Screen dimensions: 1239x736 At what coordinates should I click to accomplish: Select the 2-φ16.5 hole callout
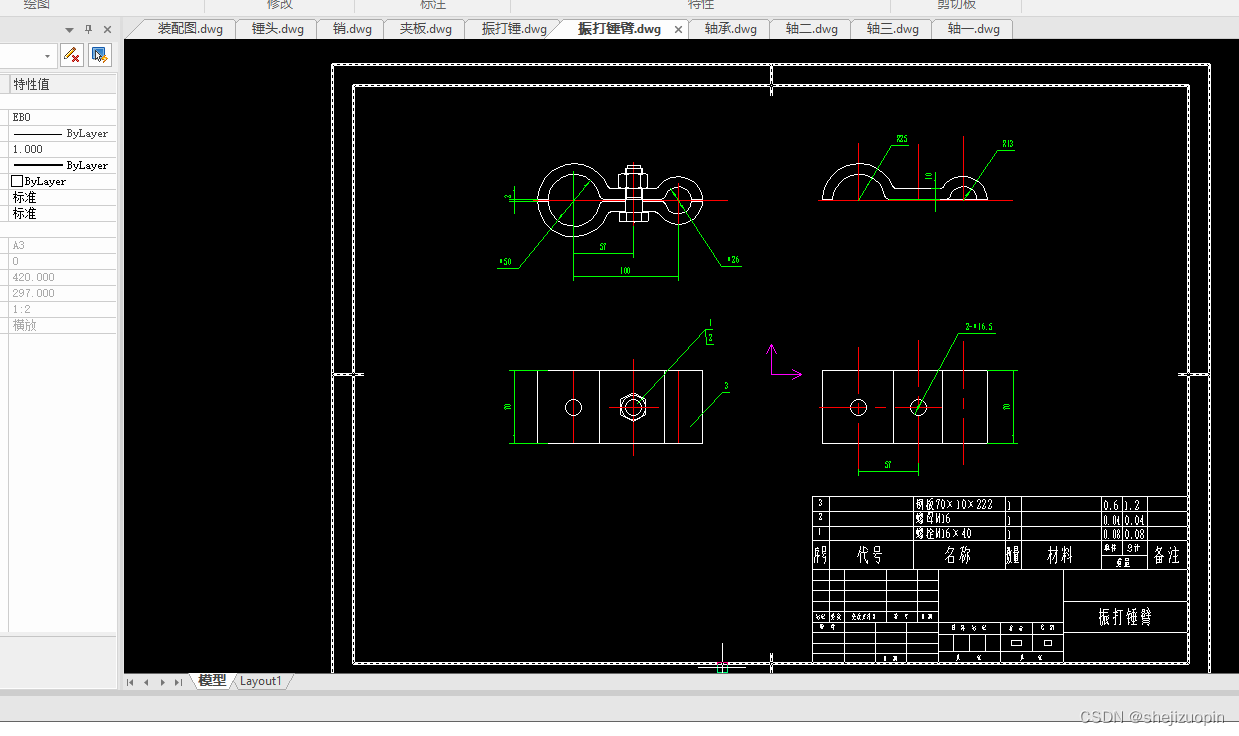click(979, 326)
